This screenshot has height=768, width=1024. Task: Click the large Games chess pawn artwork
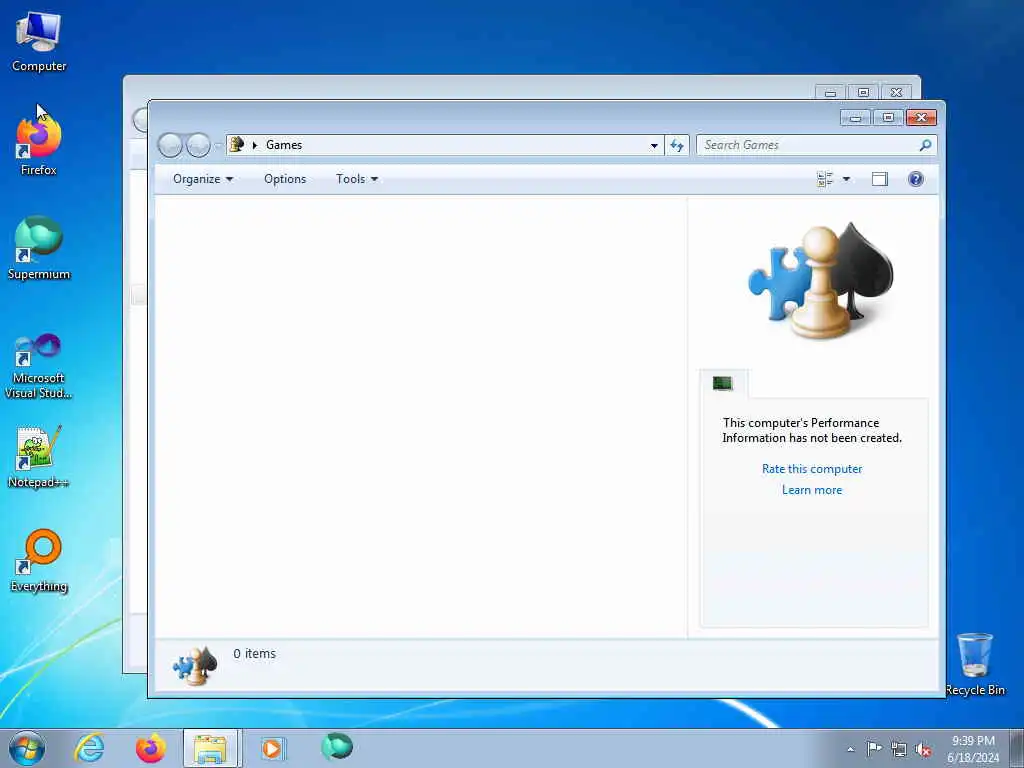(820, 281)
